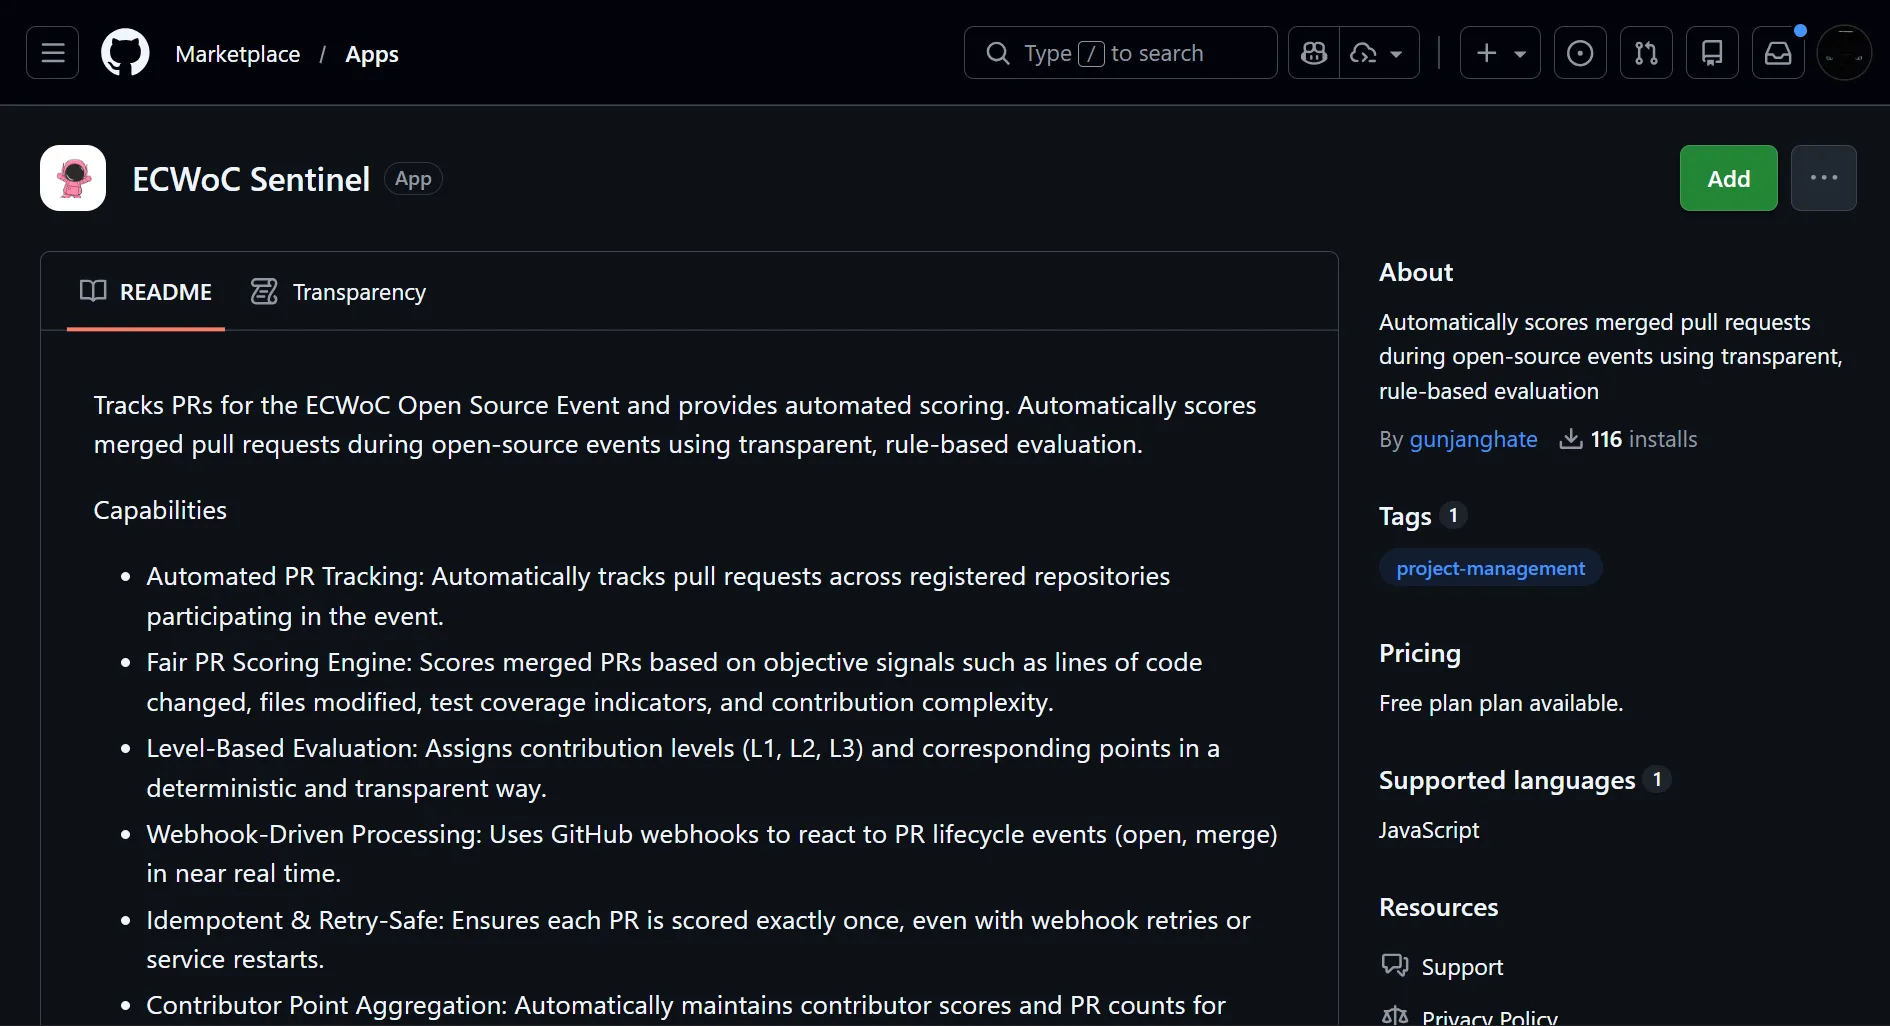Click the JavaScript supported language text
1890x1026 pixels.
(x=1429, y=830)
